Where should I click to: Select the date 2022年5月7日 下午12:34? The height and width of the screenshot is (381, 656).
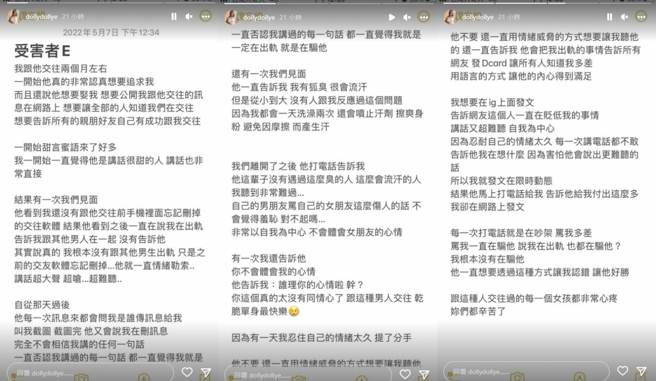pyautogui.click(x=111, y=33)
